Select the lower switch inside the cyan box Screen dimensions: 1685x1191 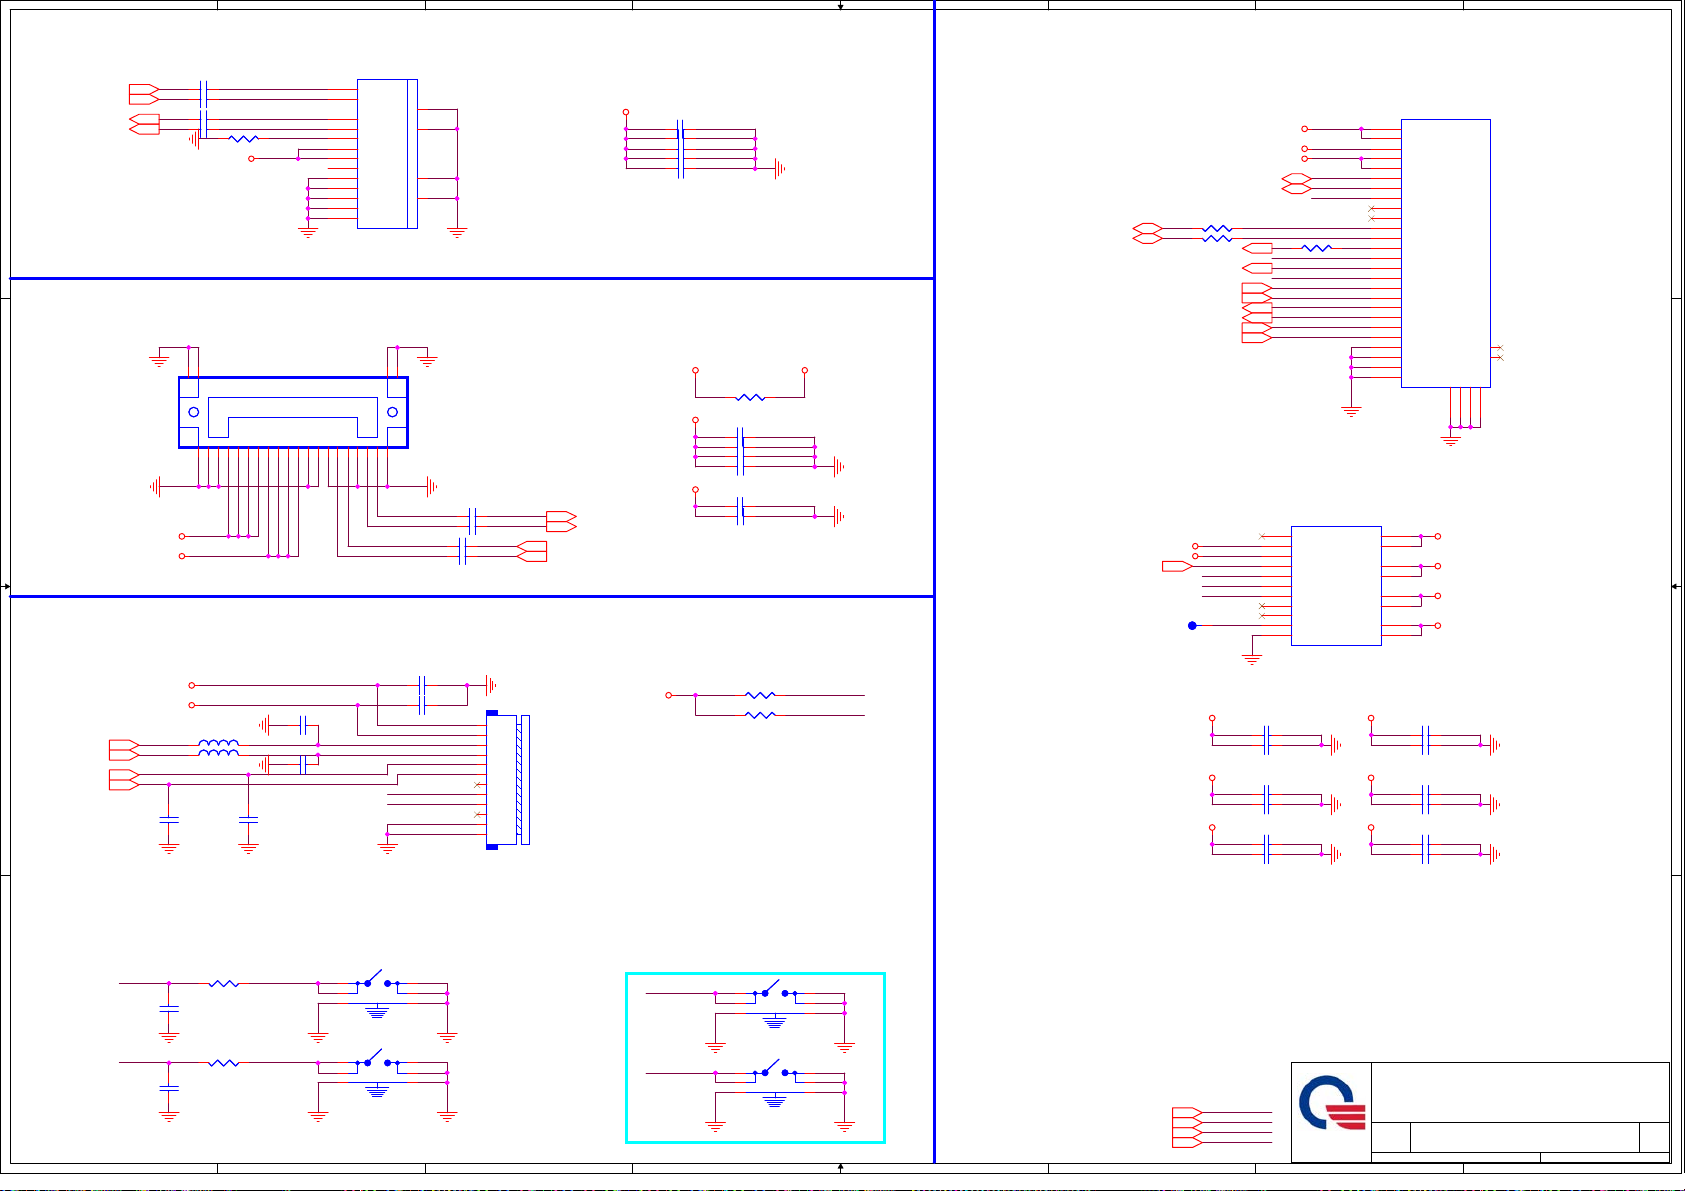tap(775, 1070)
